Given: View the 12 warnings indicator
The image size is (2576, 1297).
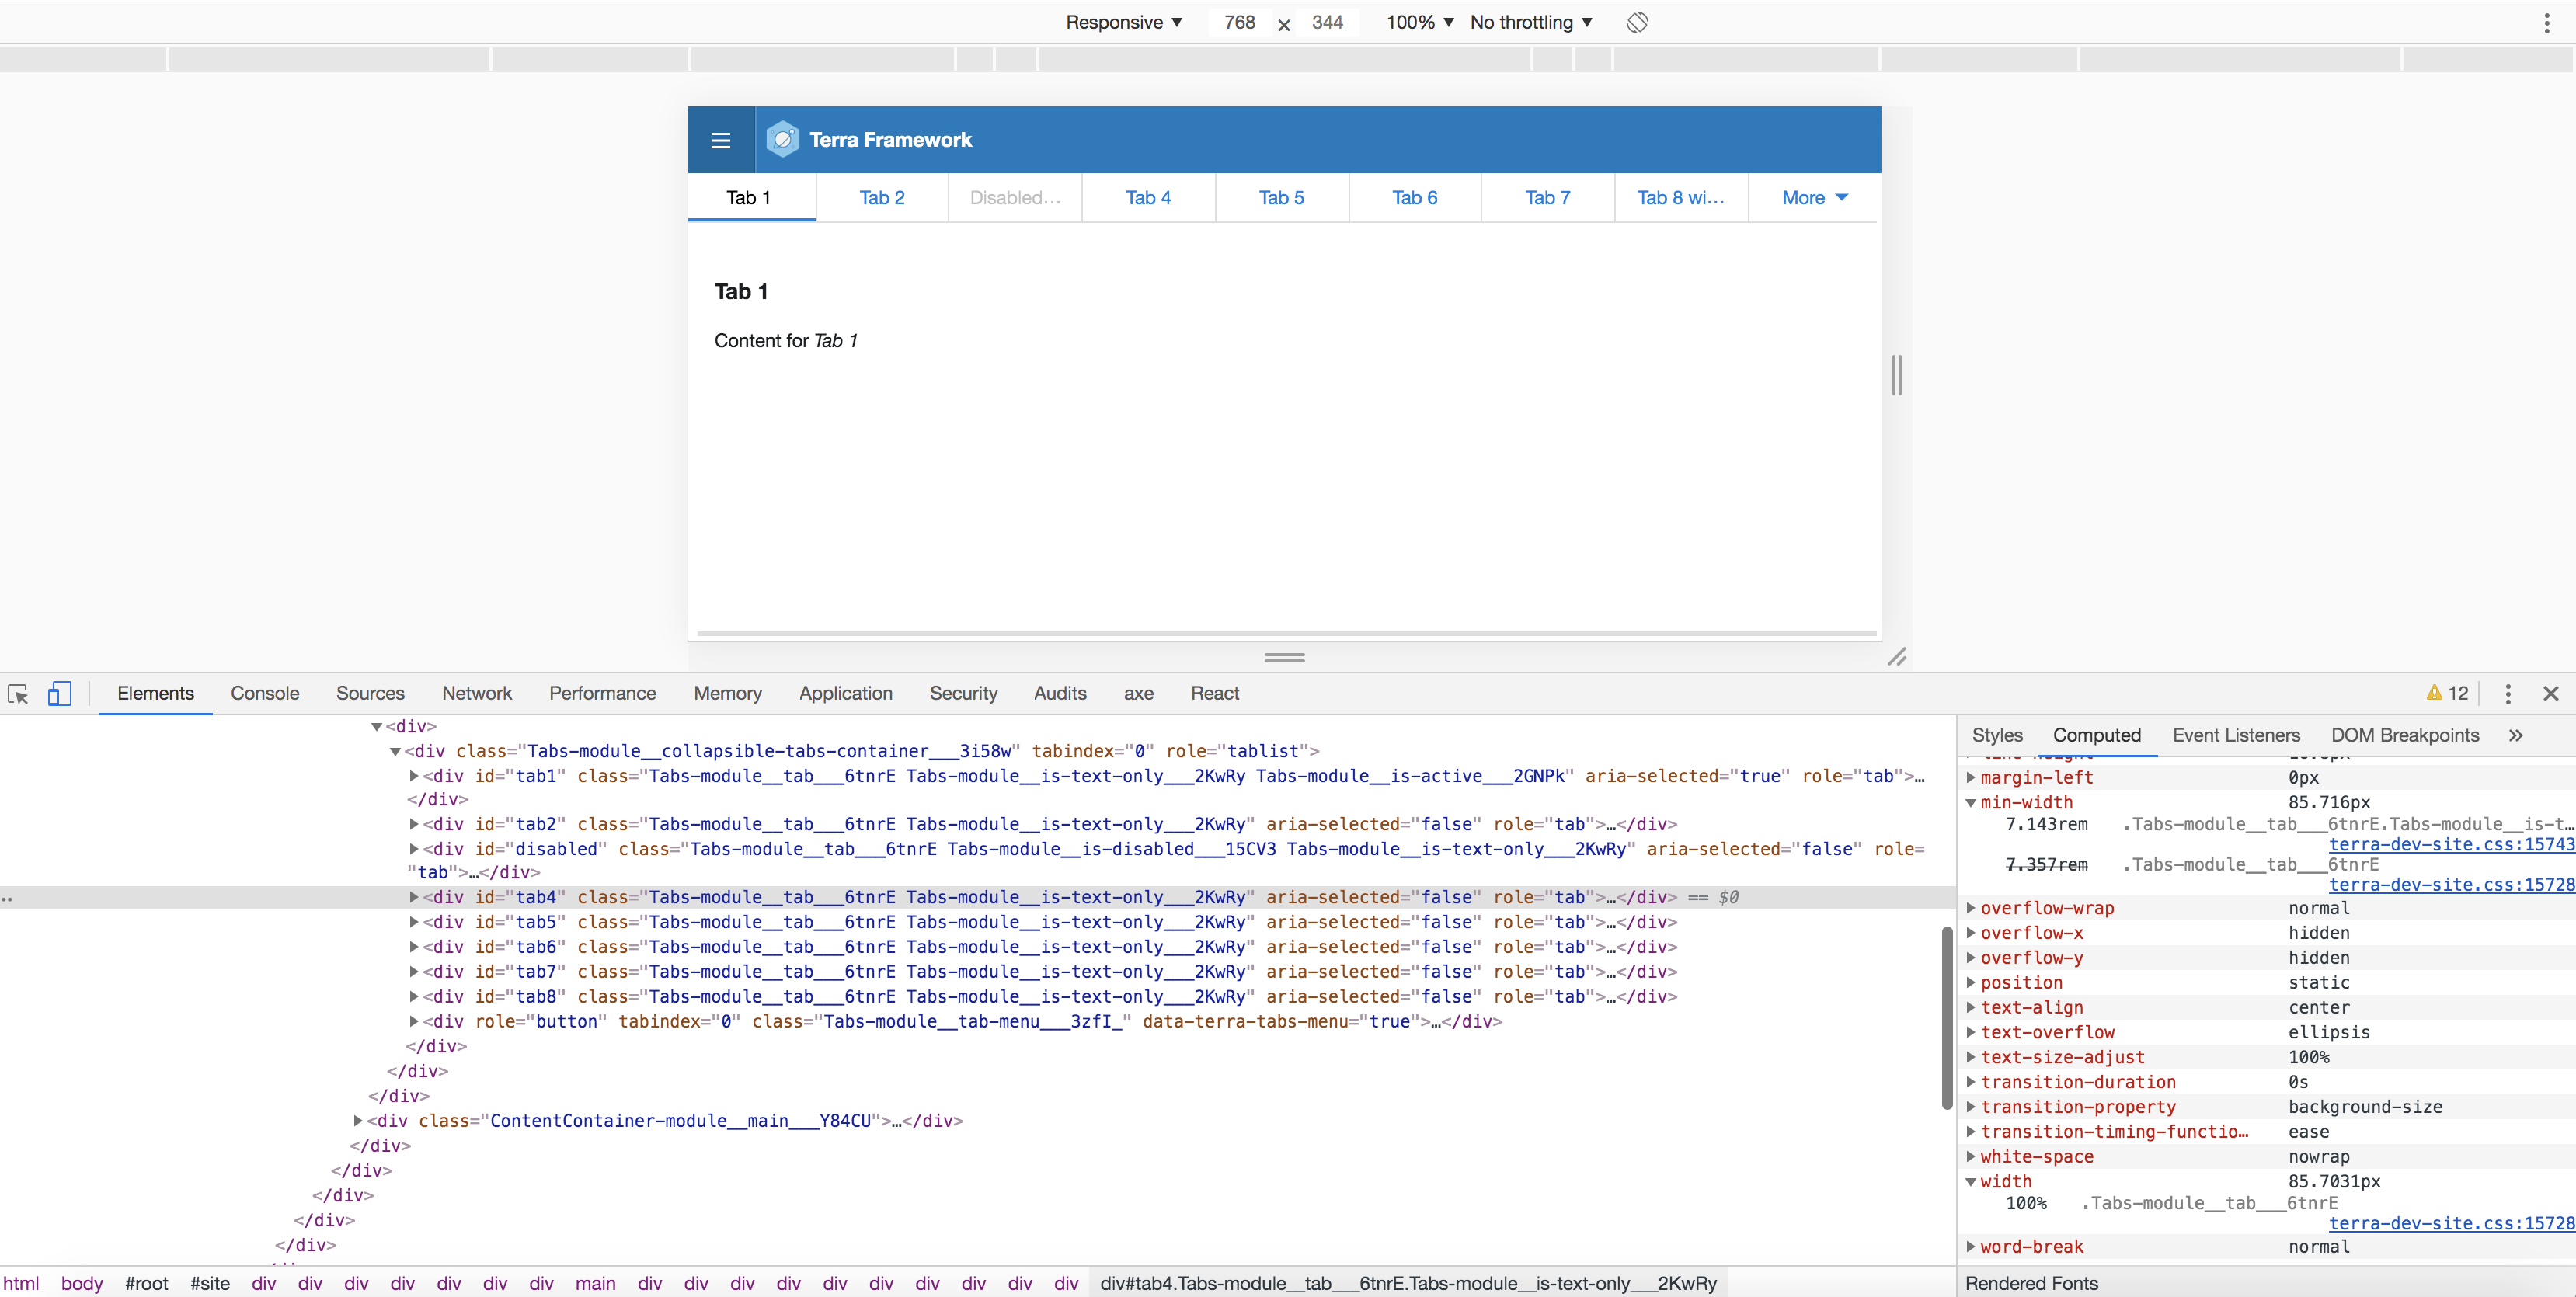Looking at the screenshot, I should pos(2446,693).
